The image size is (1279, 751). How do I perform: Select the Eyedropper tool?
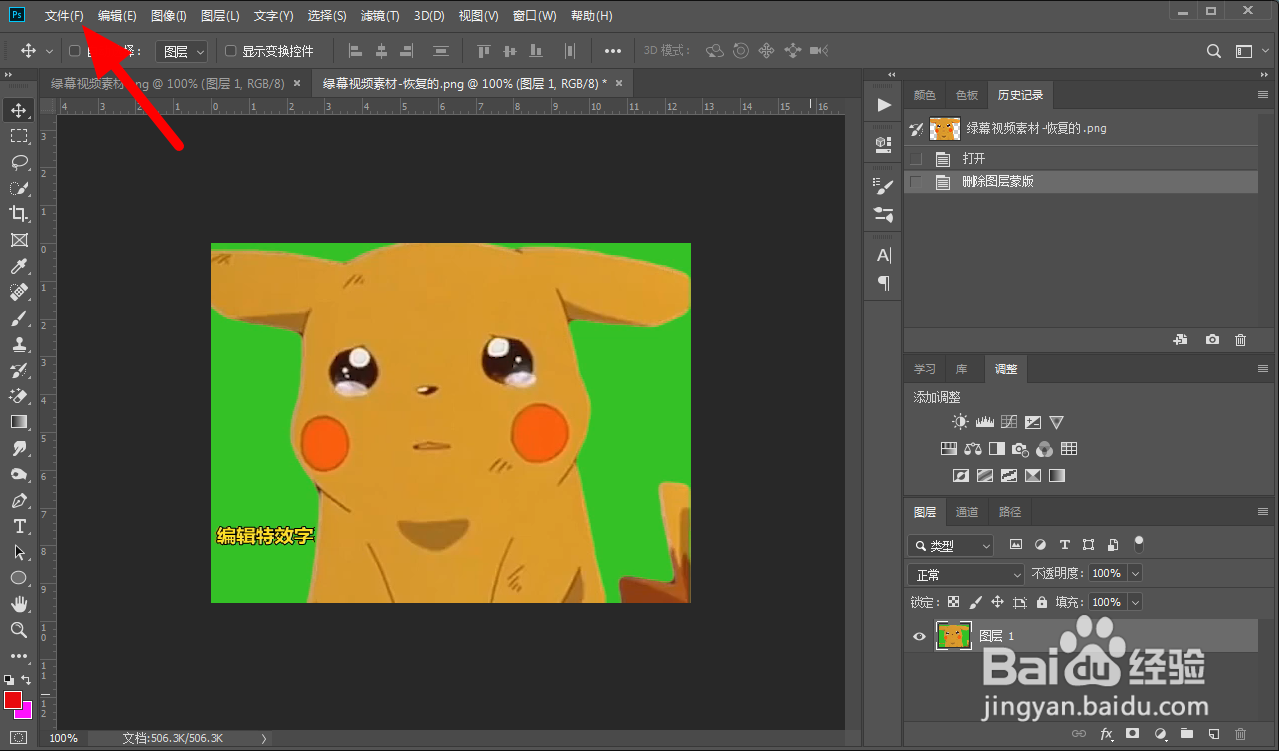(19, 266)
